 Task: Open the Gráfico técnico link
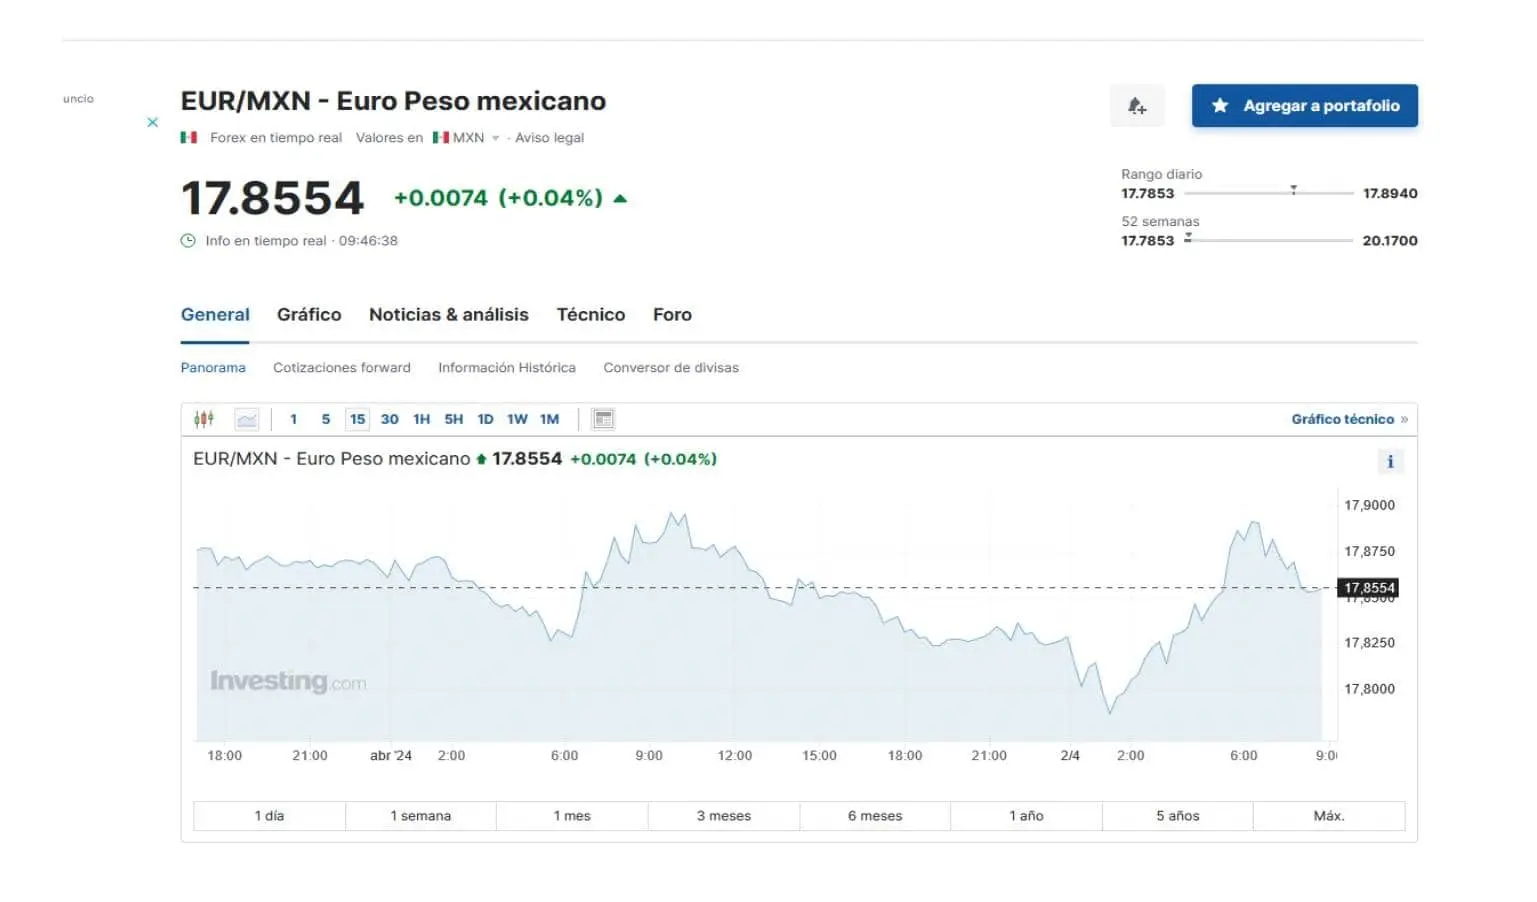click(x=1349, y=419)
